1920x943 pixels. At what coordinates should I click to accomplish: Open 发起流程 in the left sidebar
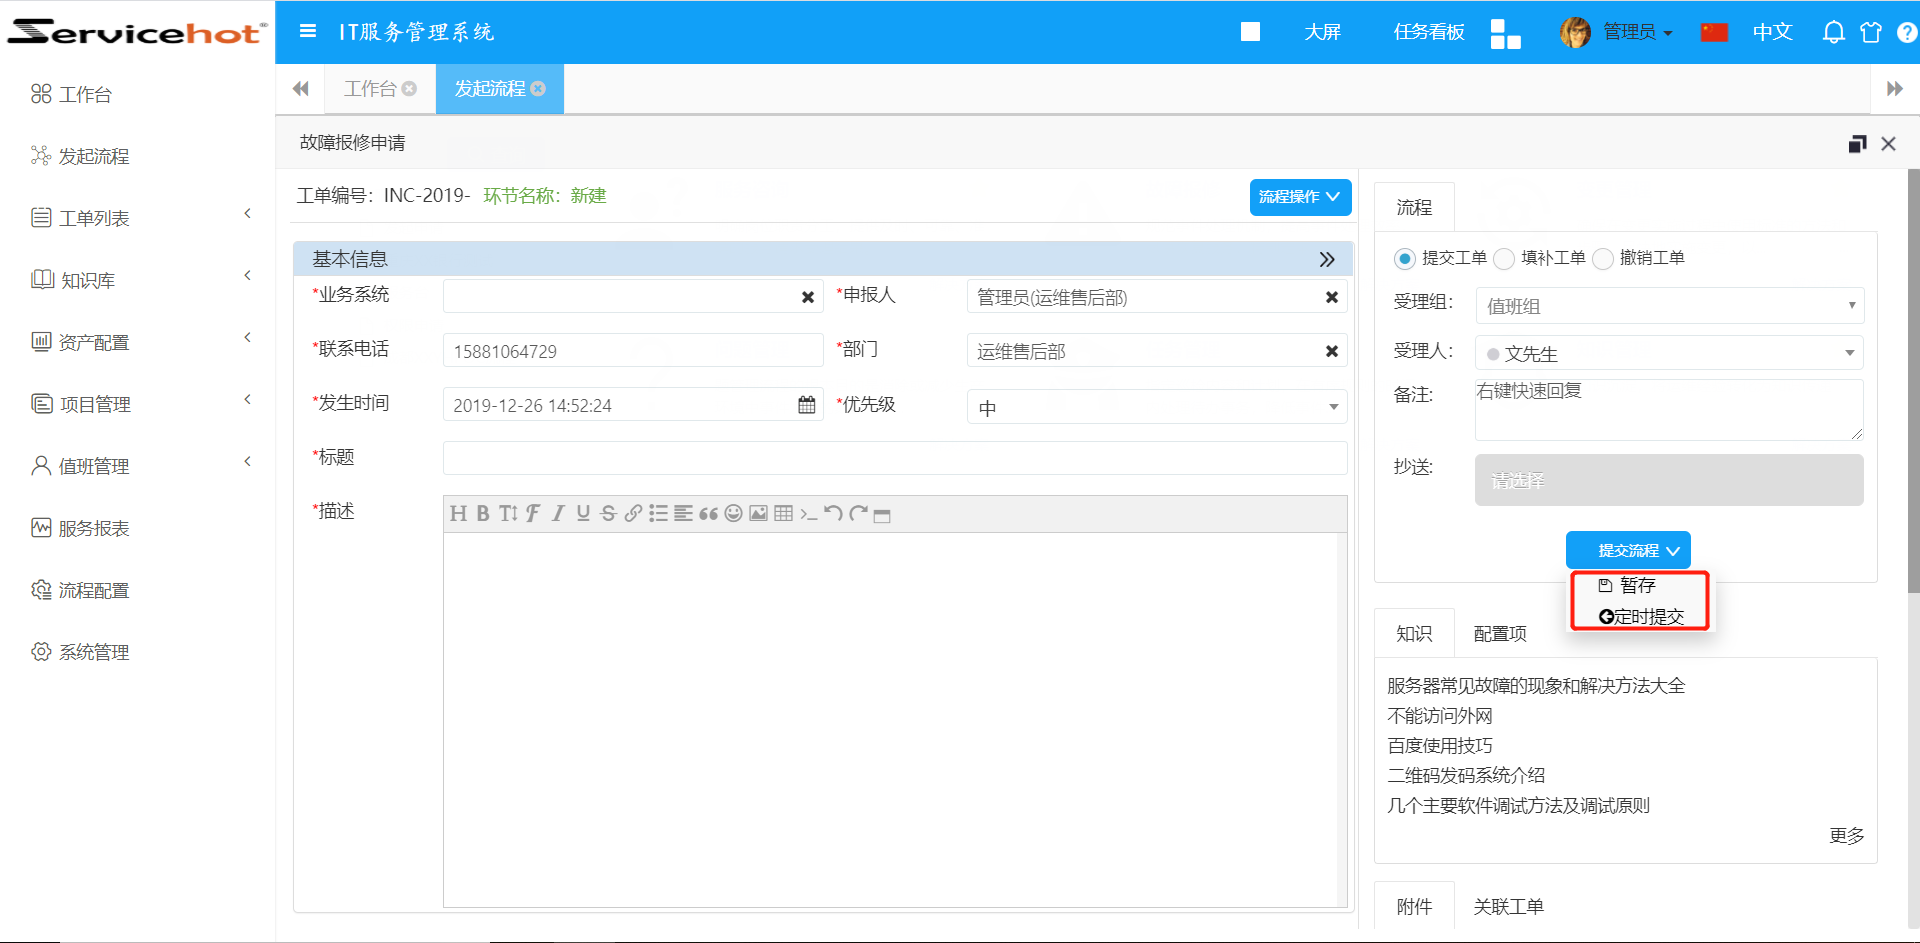coord(94,155)
